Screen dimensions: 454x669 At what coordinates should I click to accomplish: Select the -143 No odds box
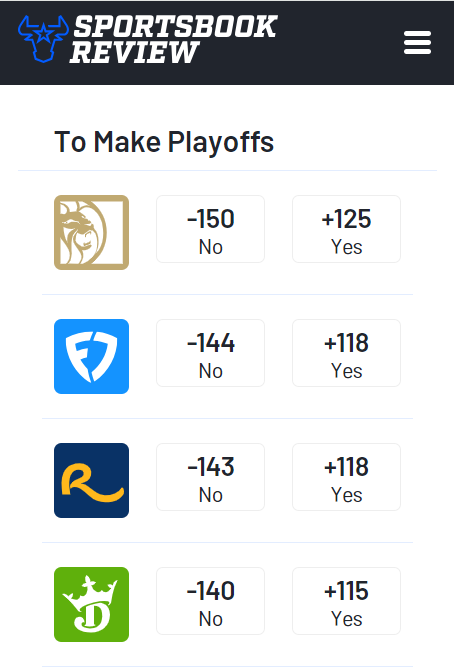pyautogui.click(x=210, y=477)
